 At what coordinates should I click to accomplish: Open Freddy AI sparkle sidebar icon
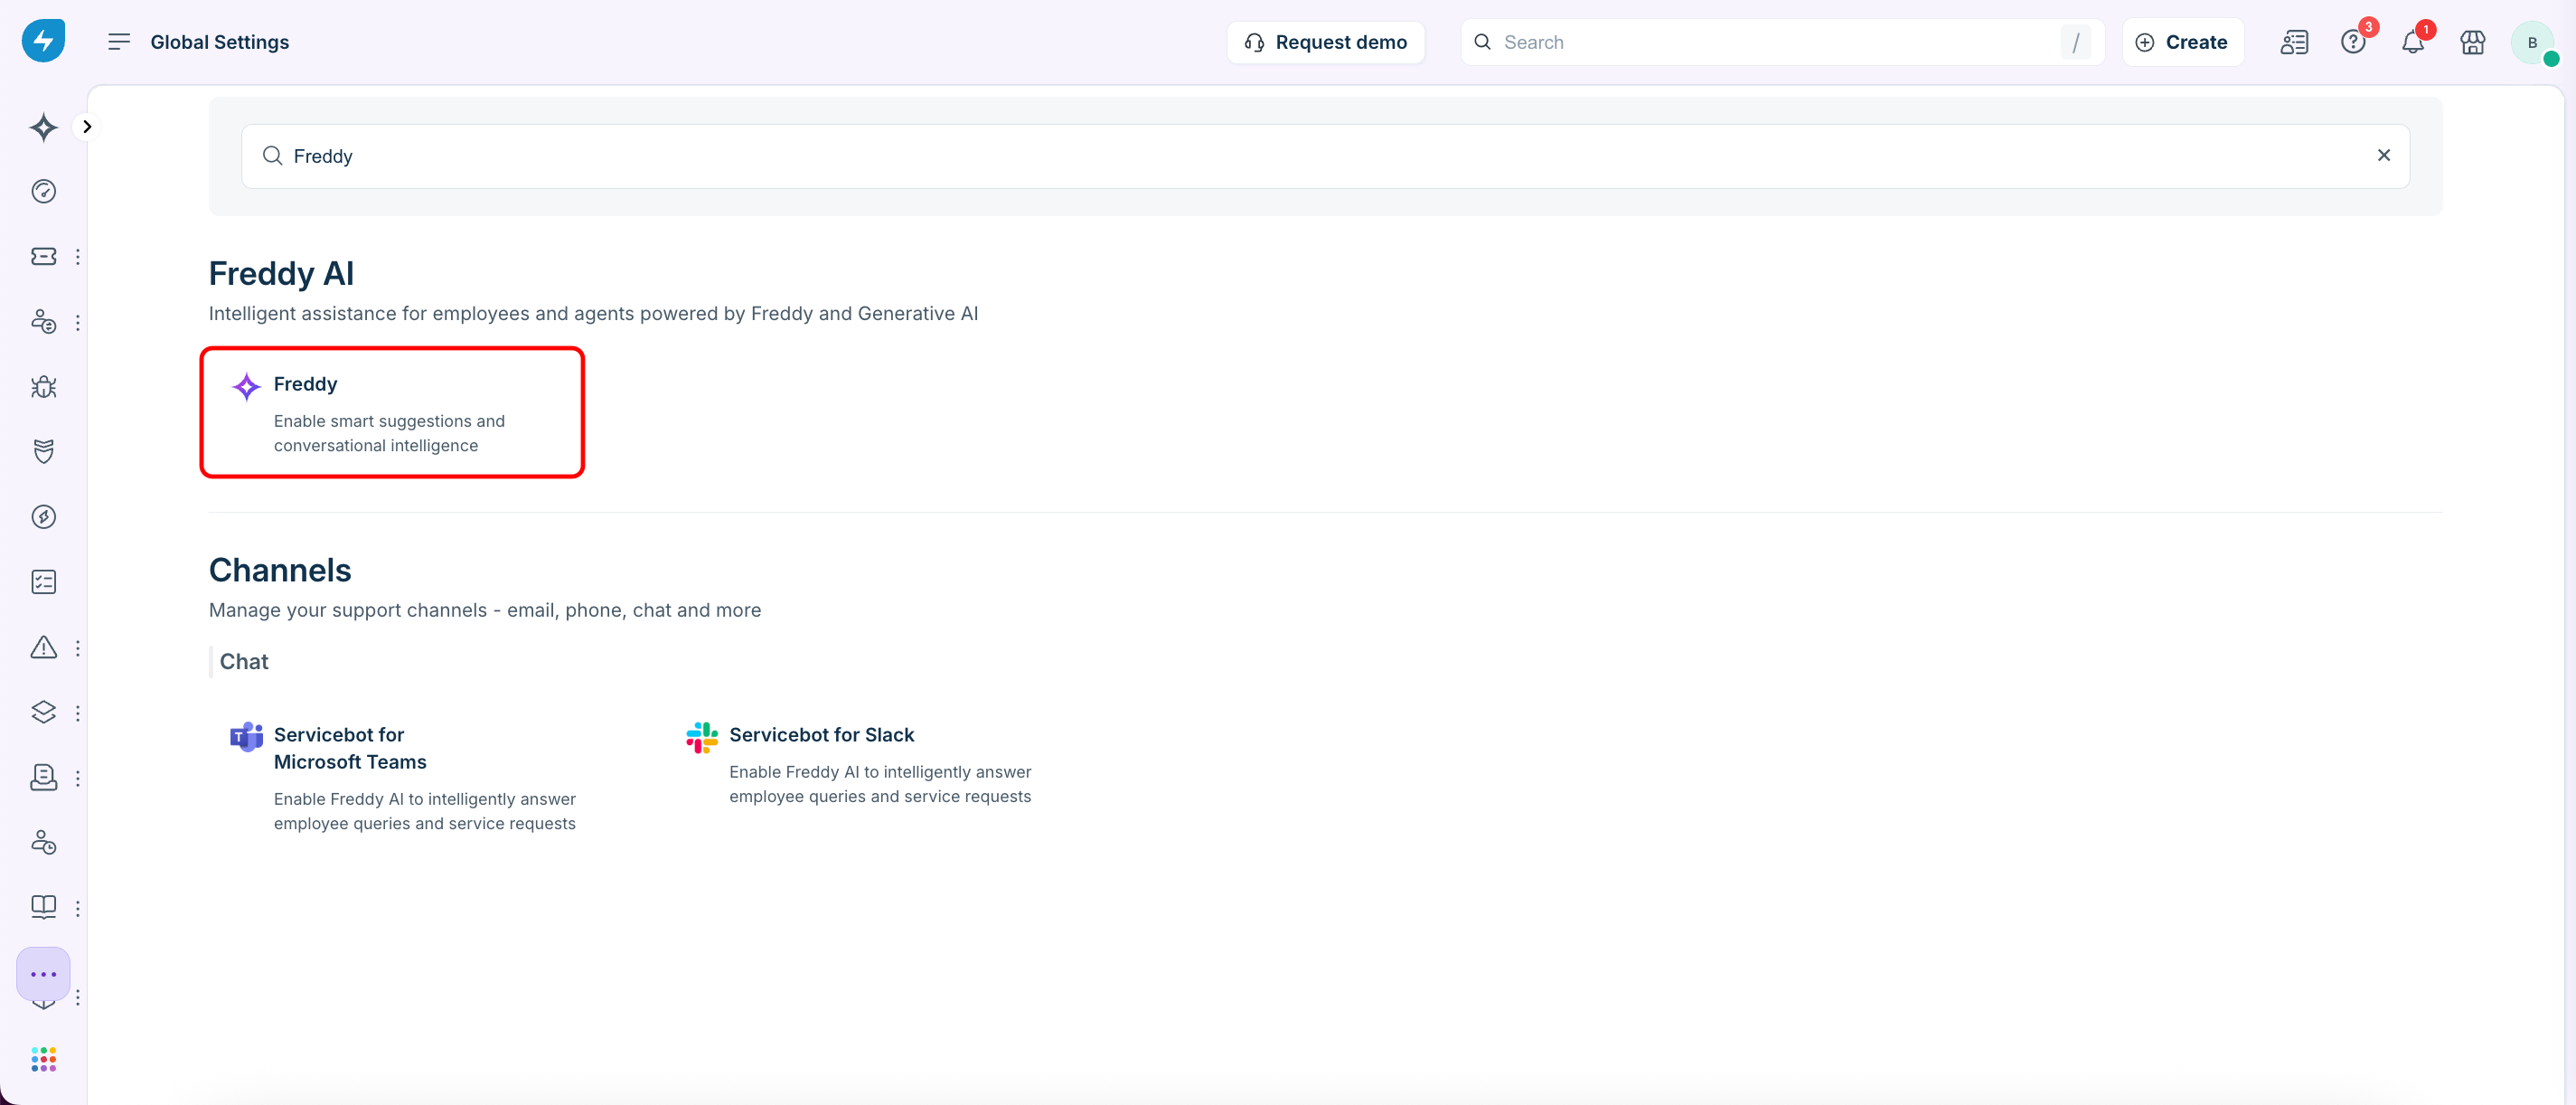click(43, 127)
